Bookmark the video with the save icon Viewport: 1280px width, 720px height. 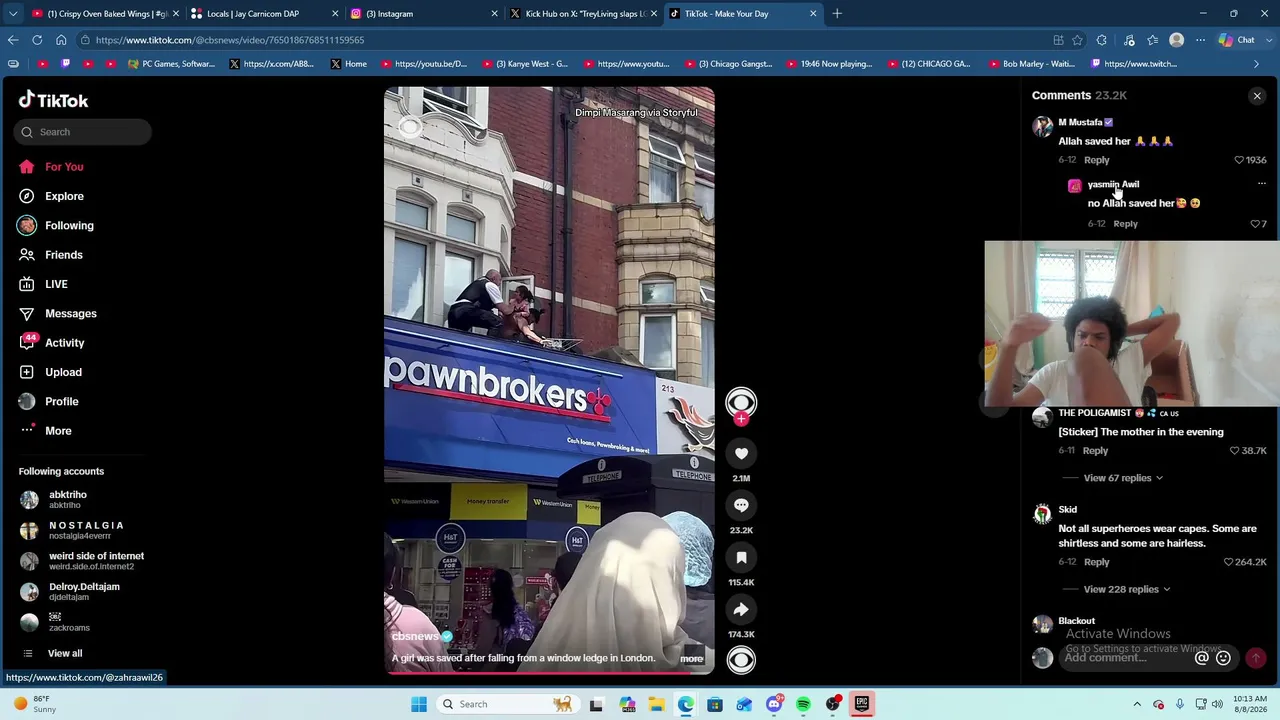coord(741,558)
